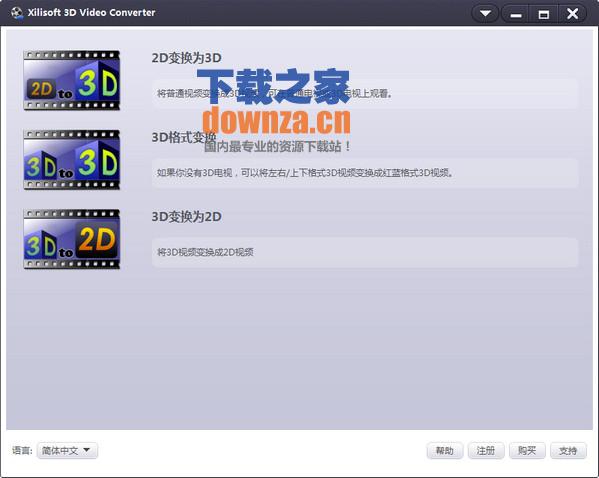Click the 注册 (Register) button
The image size is (599, 478).
(486, 451)
